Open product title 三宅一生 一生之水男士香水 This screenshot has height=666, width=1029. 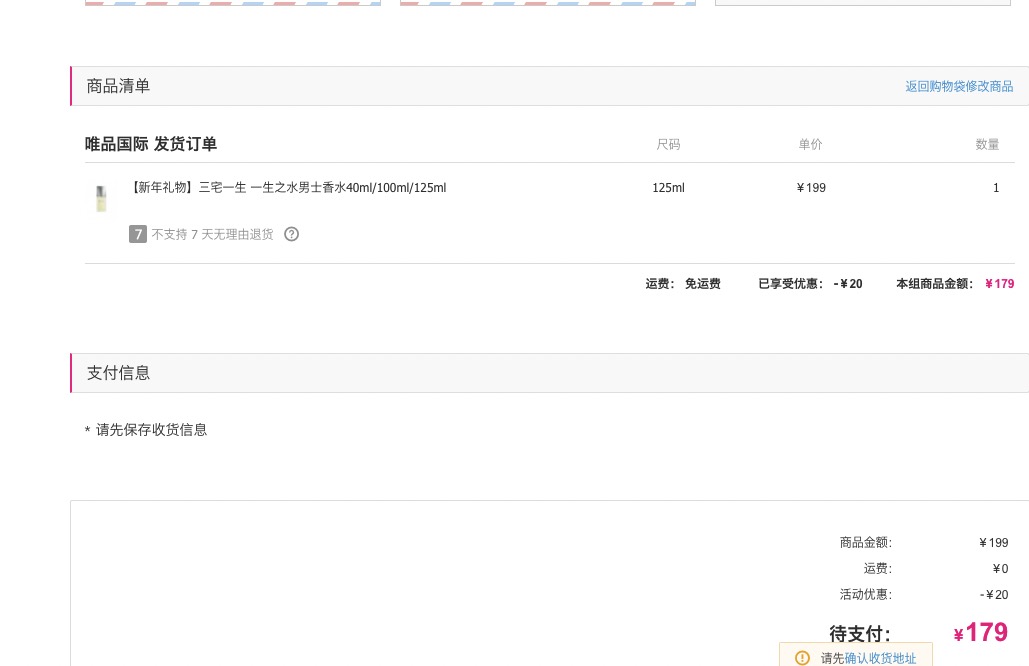pyautogui.click(x=287, y=188)
